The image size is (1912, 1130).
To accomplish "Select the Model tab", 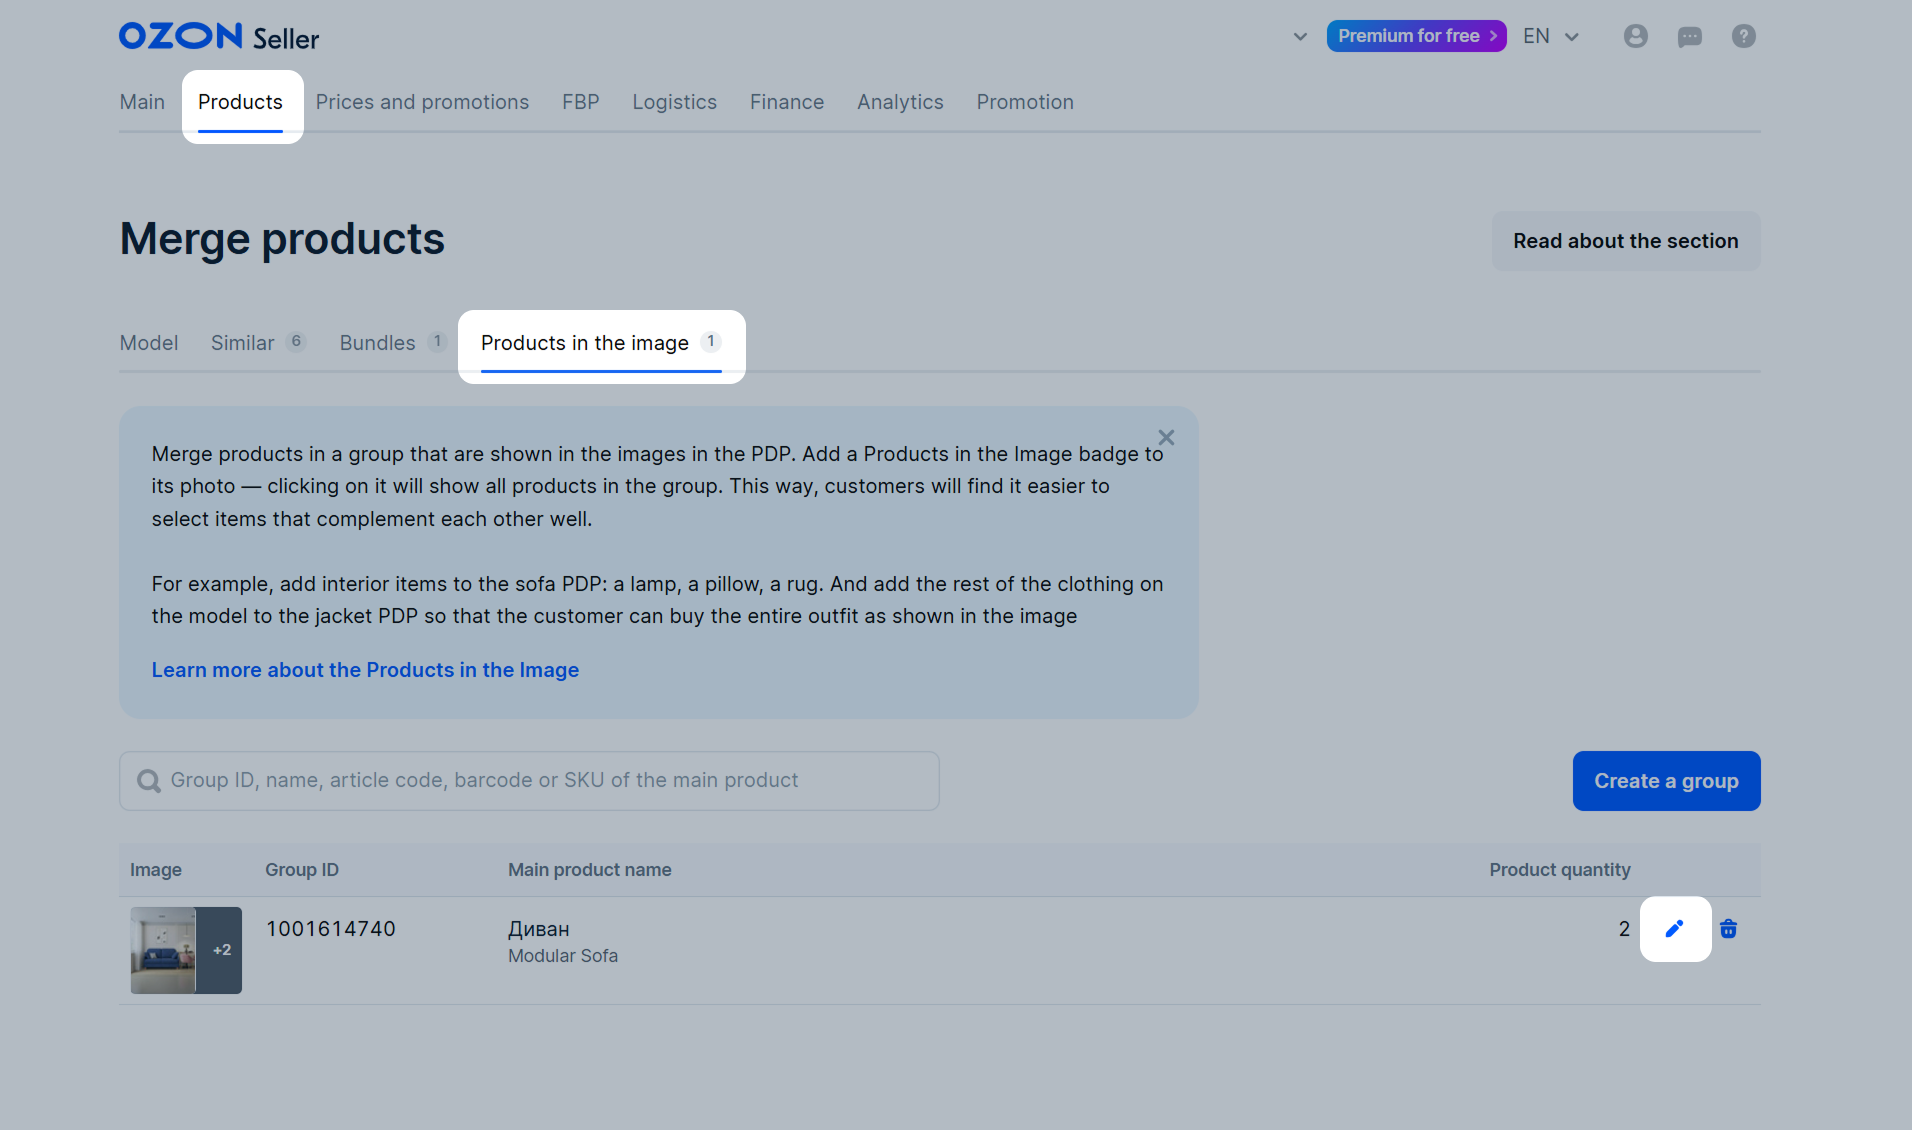I will click(149, 343).
